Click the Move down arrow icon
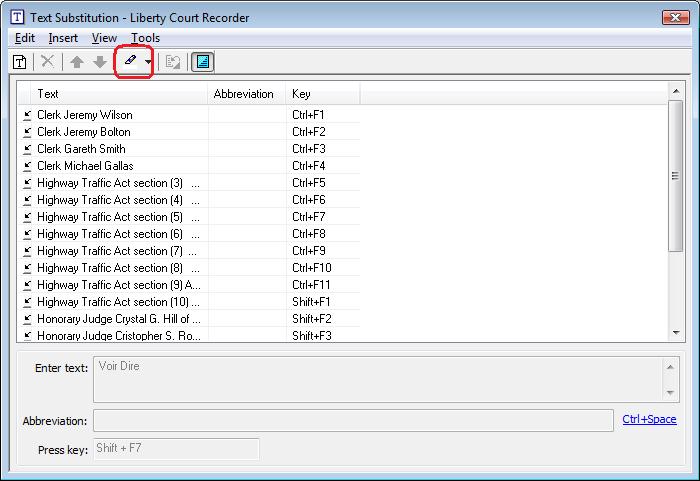The width and height of the screenshot is (700, 481). pyautogui.click(x=100, y=62)
